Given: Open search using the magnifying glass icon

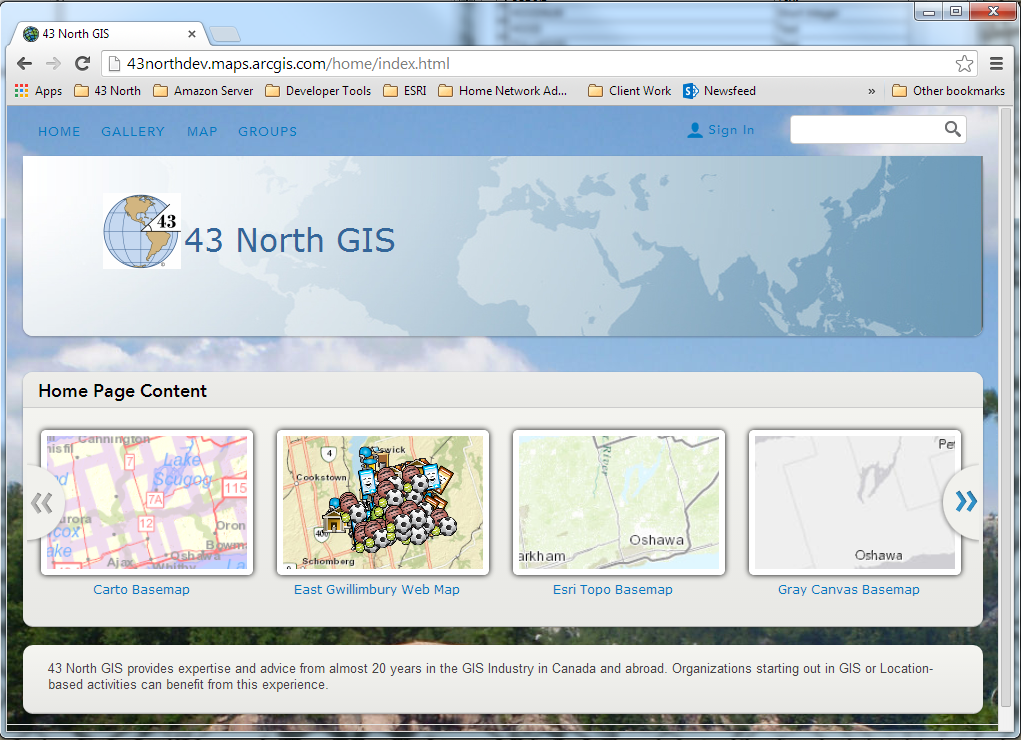Looking at the screenshot, I should tap(951, 129).
